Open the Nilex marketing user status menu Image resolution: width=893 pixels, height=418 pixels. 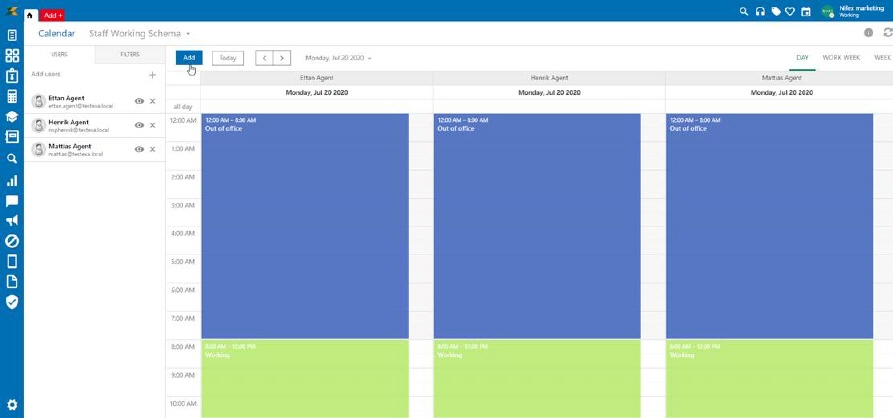coord(851,11)
